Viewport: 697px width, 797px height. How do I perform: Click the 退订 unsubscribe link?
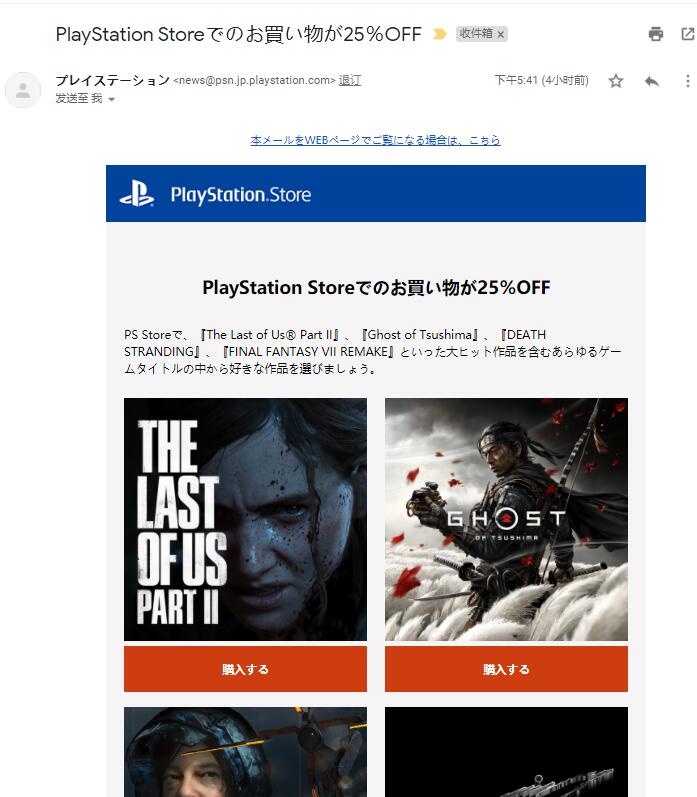tap(350, 80)
